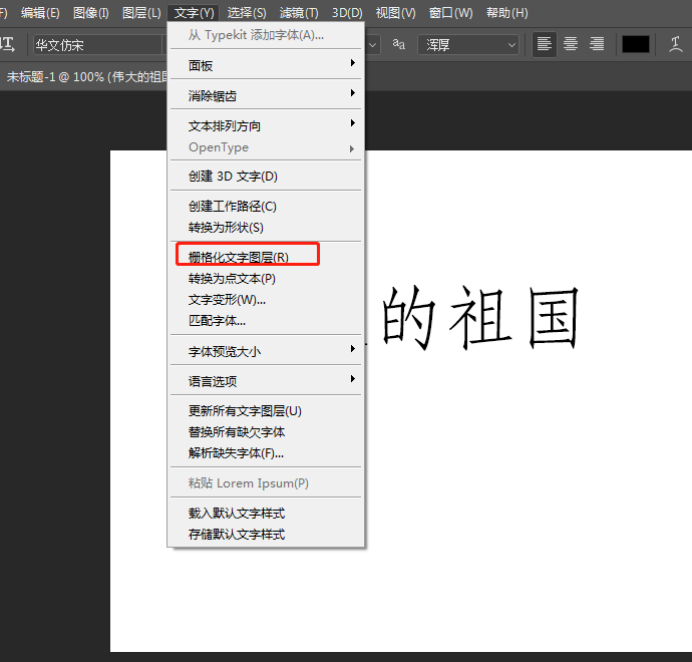The width and height of the screenshot is (692, 662).
Task: Choose 转换为形状(S)
Action: click(266, 227)
